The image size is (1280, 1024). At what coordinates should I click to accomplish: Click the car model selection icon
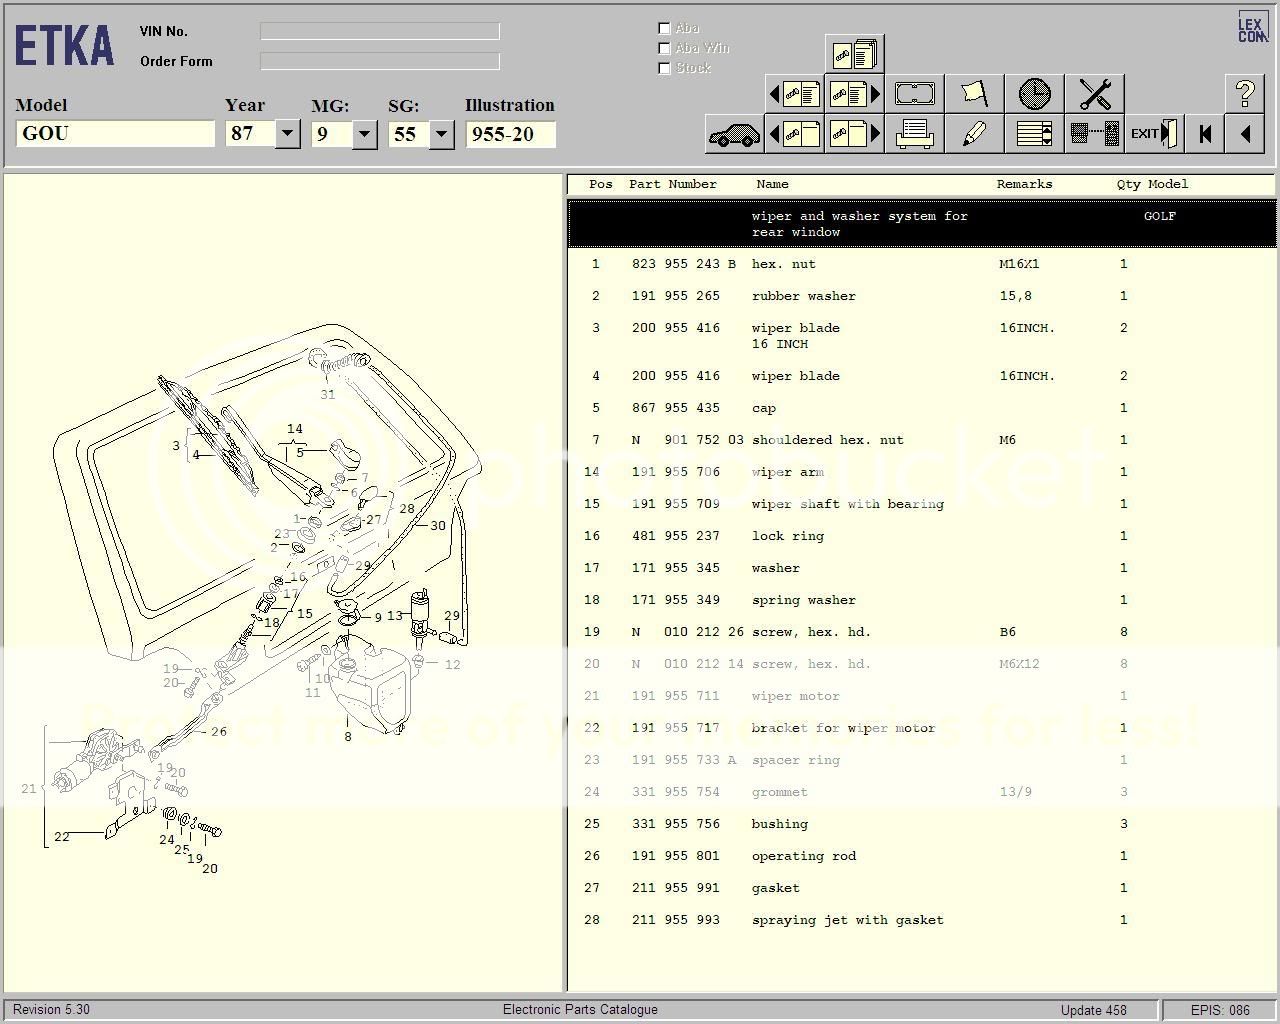click(x=734, y=134)
